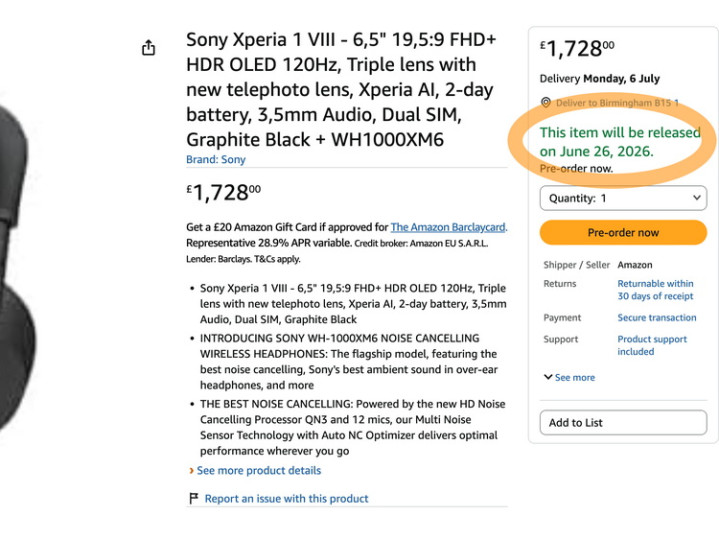Expand See more product details
Screen dimensions: 719x539
point(259,471)
